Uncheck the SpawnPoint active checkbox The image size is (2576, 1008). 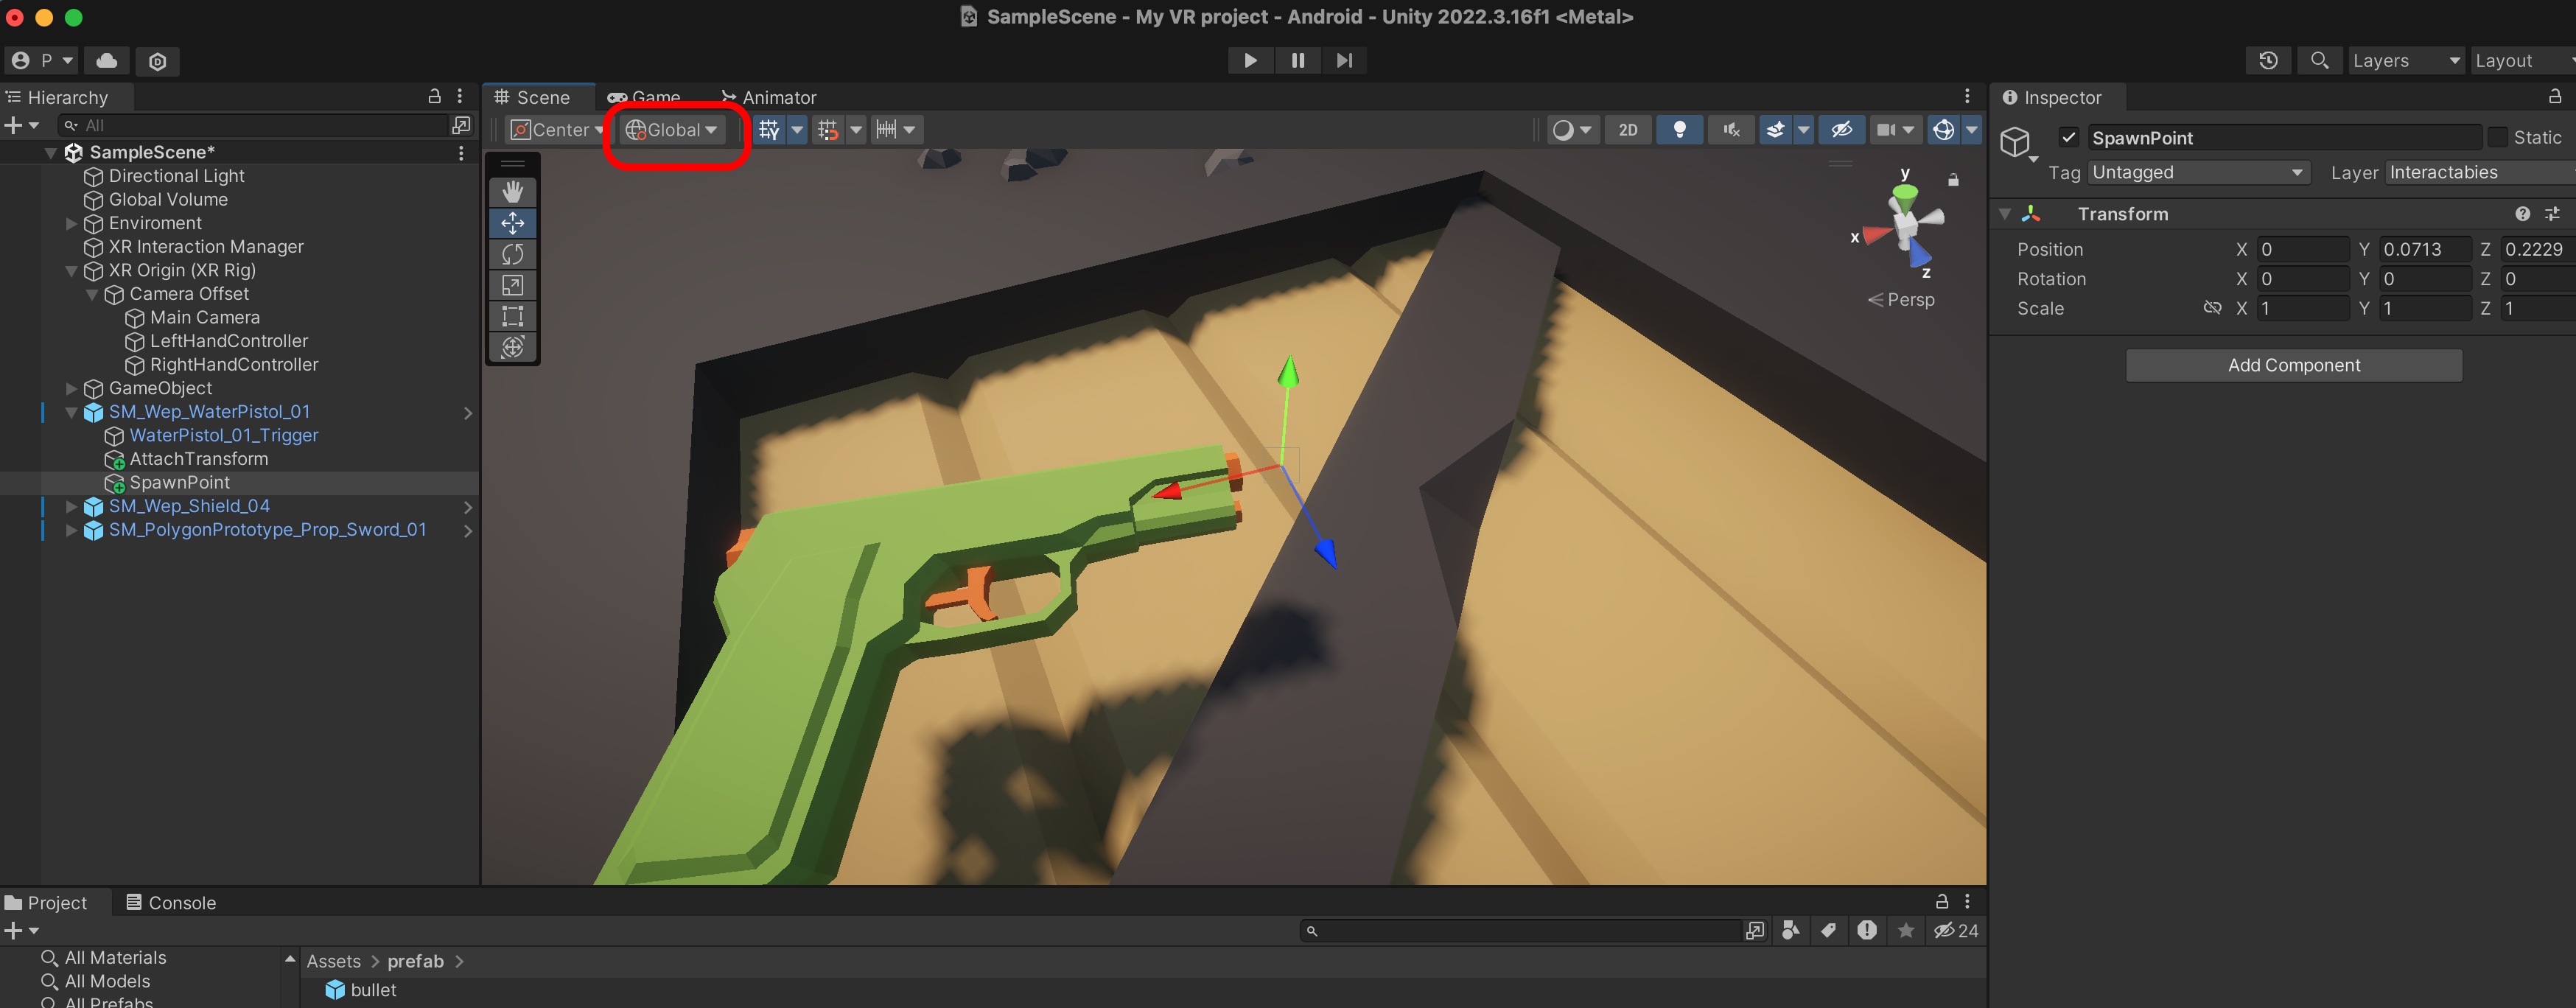(2068, 137)
